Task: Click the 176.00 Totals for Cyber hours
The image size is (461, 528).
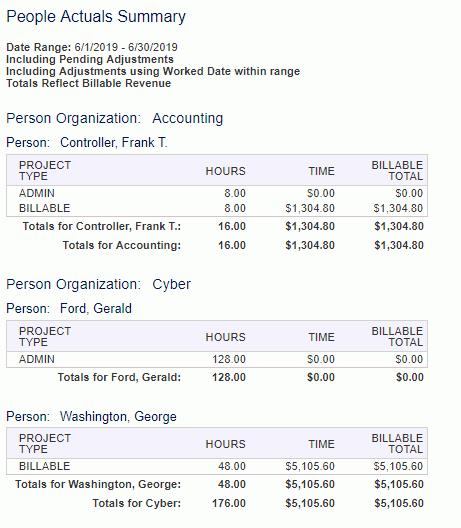Action: (229, 503)
